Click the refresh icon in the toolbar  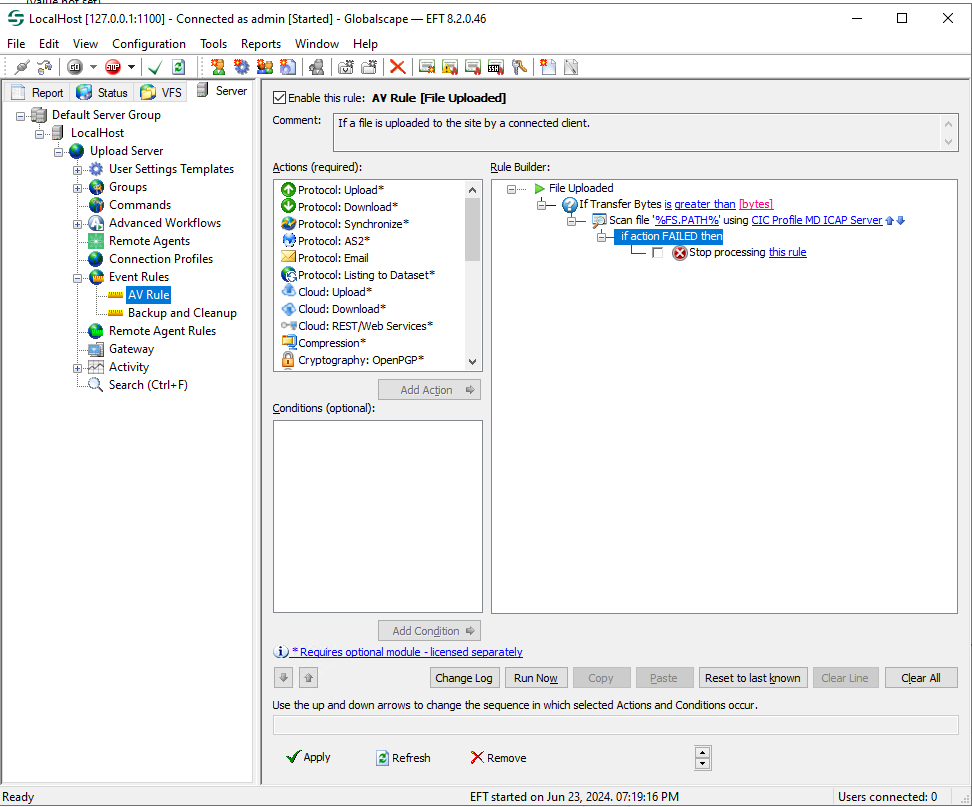(x=179, y=67)
